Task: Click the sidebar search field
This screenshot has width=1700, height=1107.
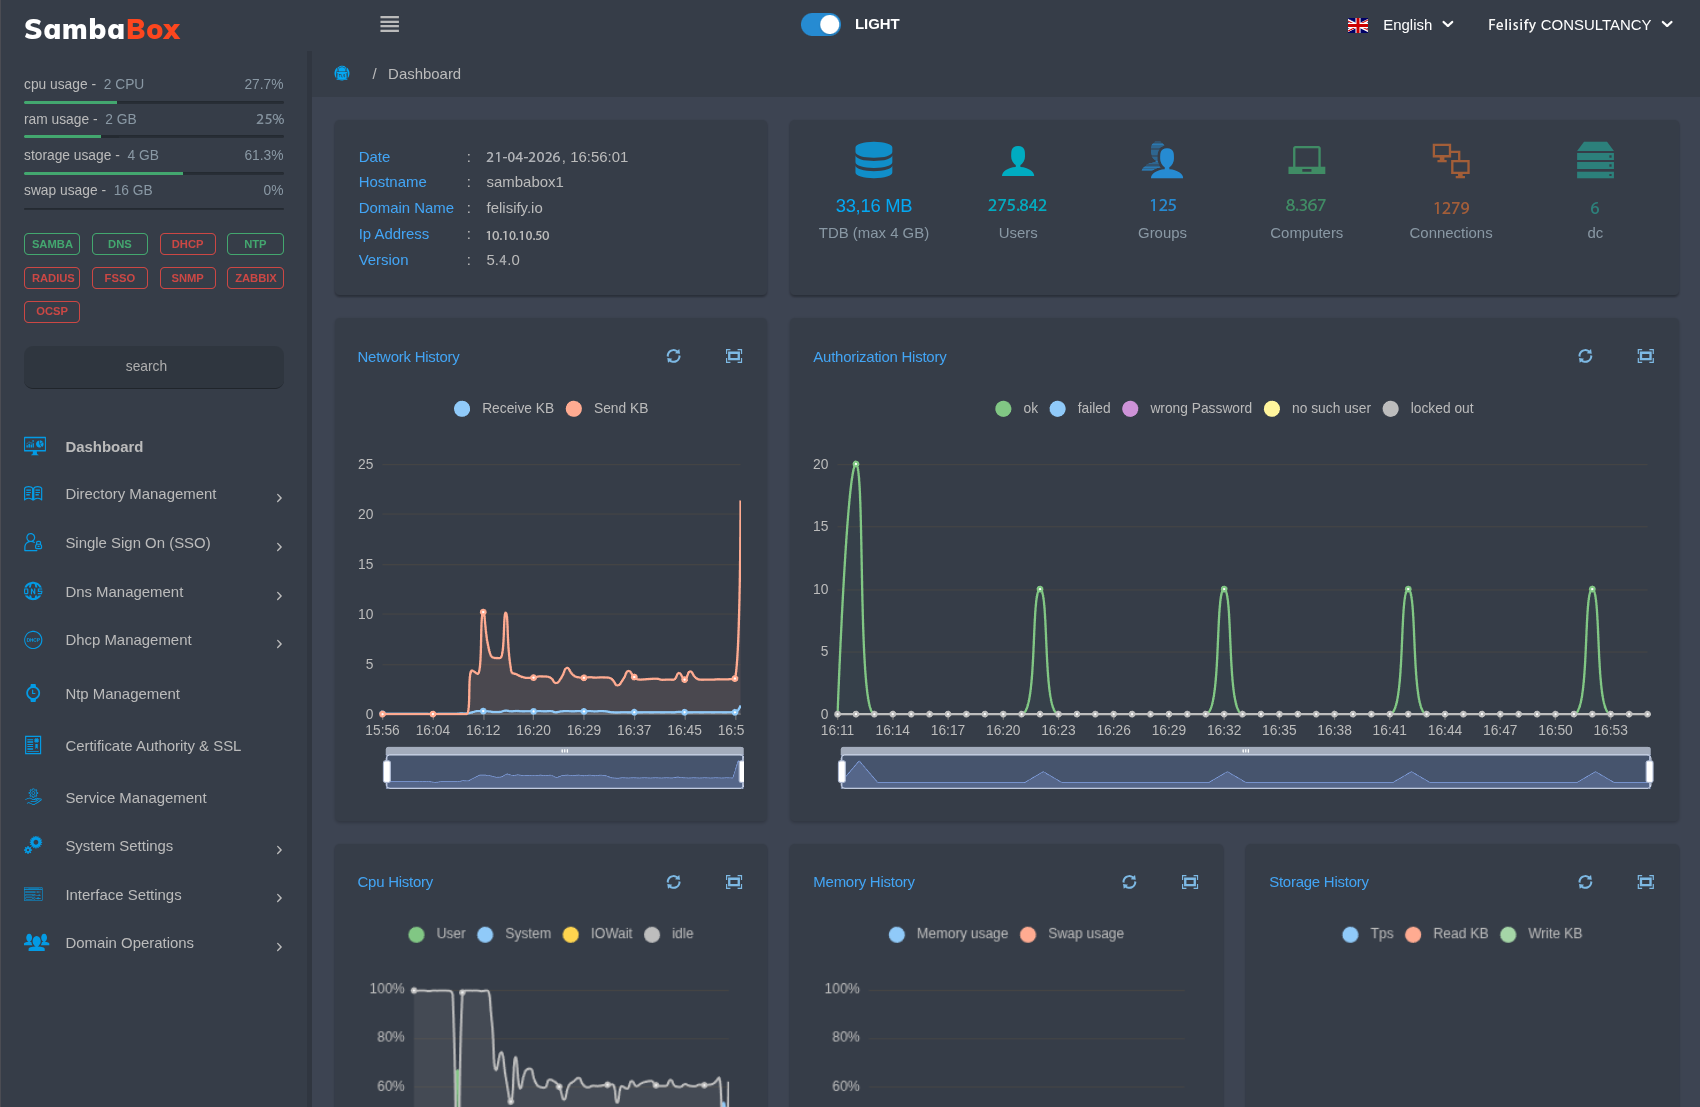Action: [x=153, y=367]
